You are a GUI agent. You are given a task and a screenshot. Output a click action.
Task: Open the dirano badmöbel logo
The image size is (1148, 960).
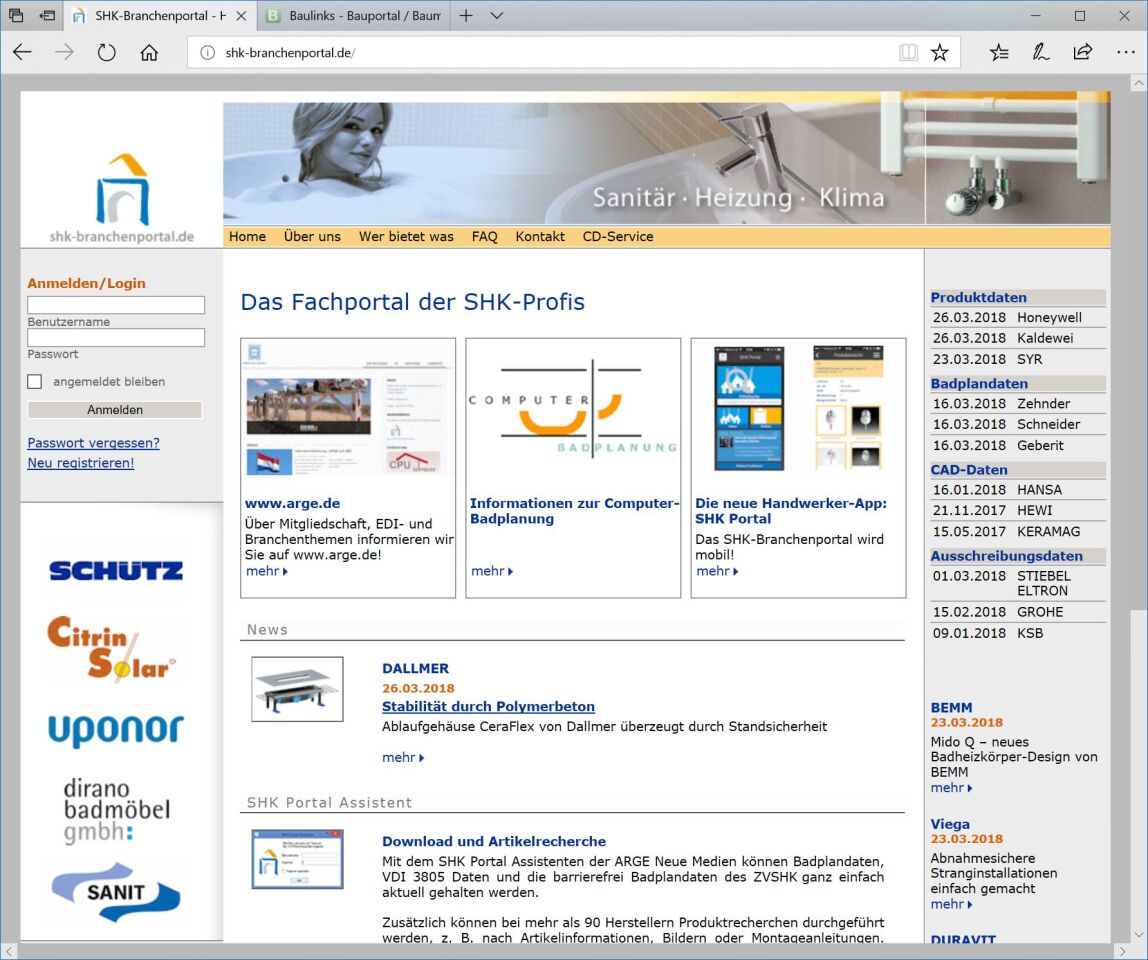(x=116, y=810)
